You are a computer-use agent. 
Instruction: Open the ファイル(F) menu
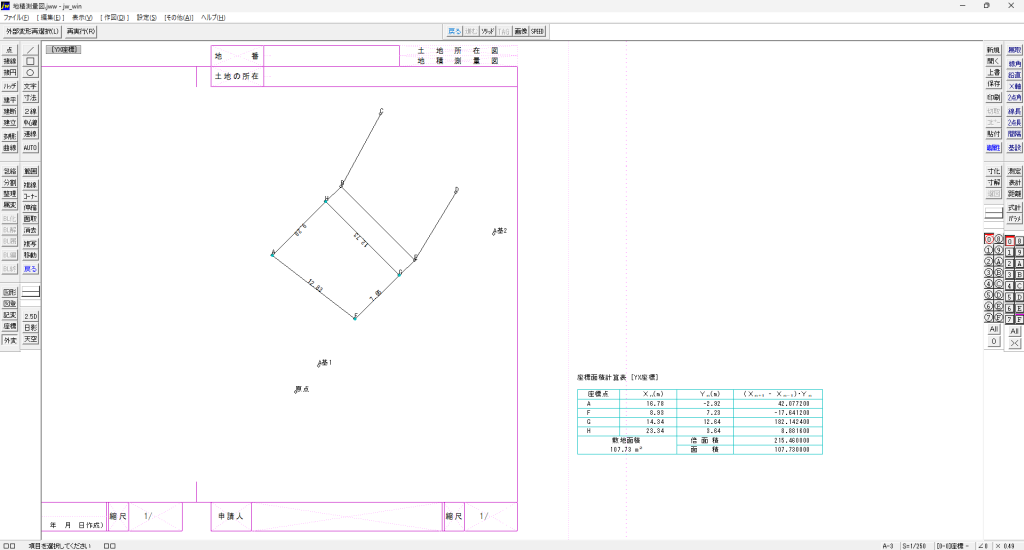[16, 18]
